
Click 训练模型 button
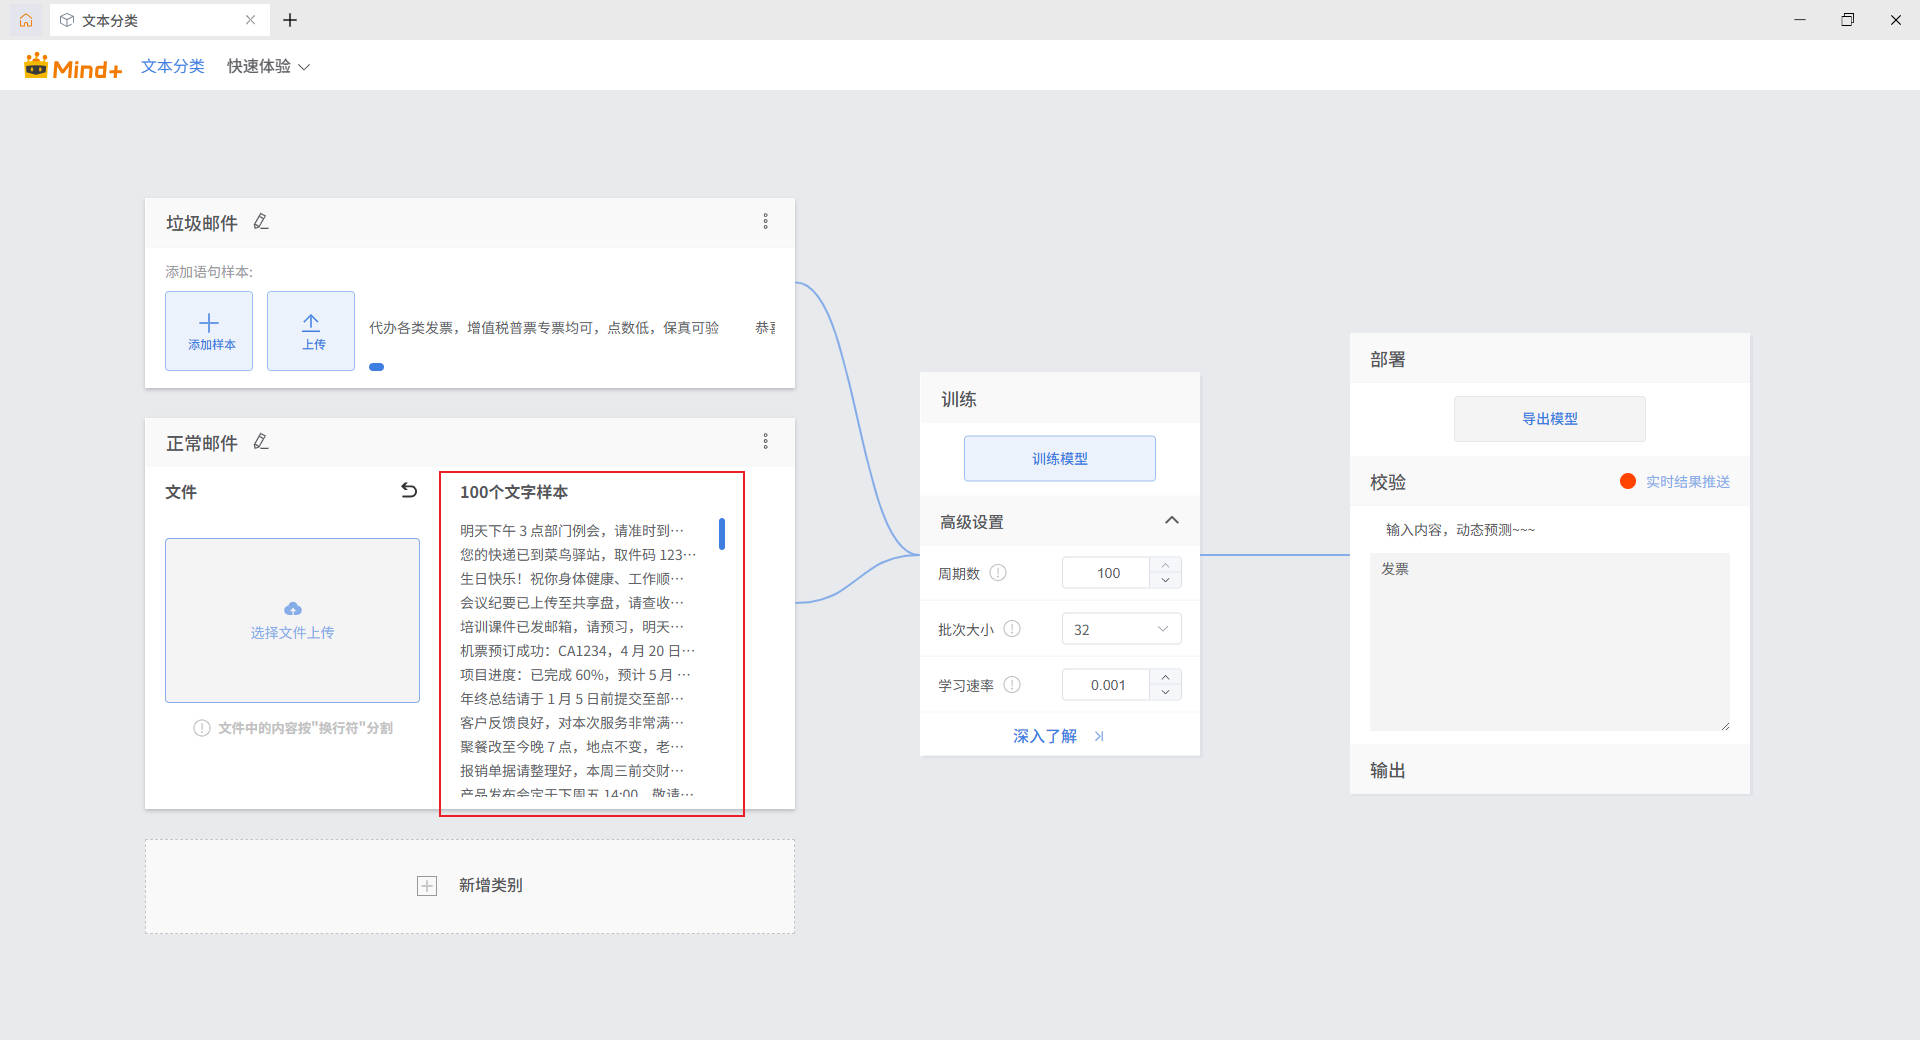click(1060, 459)
